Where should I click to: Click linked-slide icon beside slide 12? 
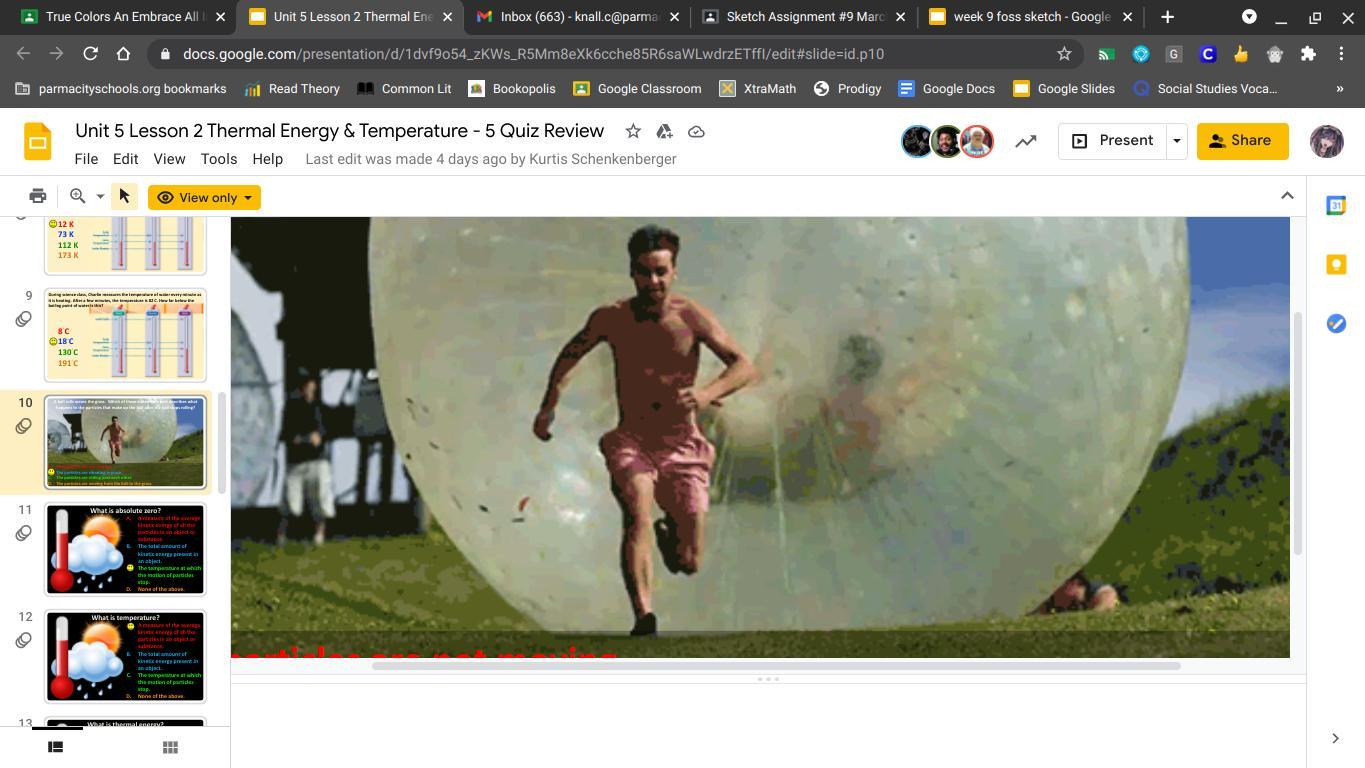(23, 640)
